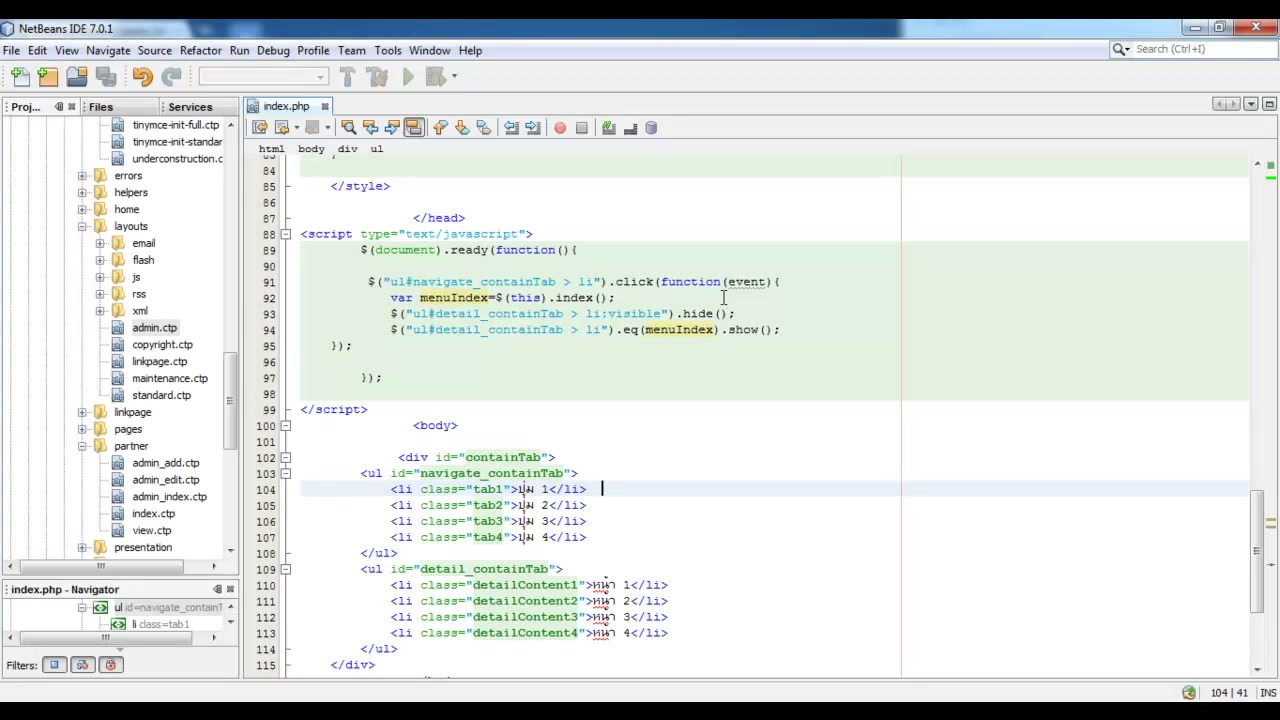Click the Find Selection magnifier icon
1280x720 pixels.
point(348,128)
